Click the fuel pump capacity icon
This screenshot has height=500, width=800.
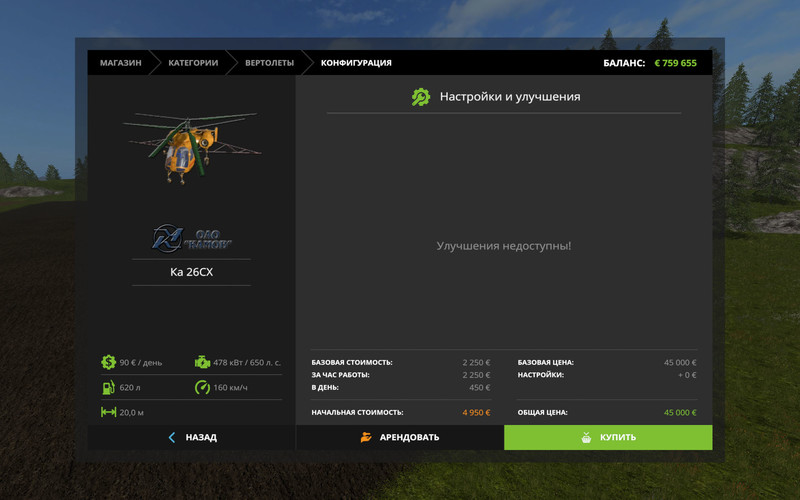tap(109, 387)
